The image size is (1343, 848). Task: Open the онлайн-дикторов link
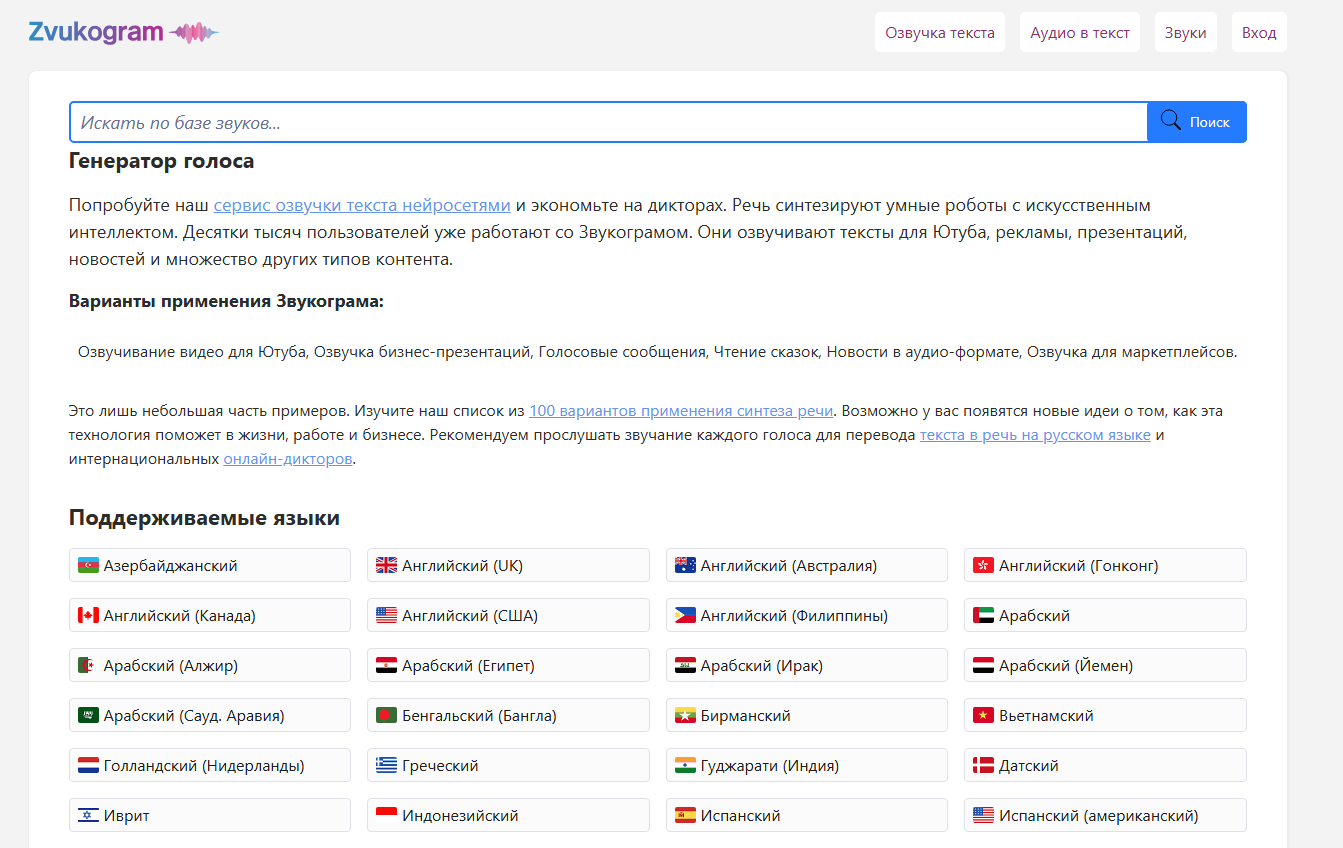(288, 459)
